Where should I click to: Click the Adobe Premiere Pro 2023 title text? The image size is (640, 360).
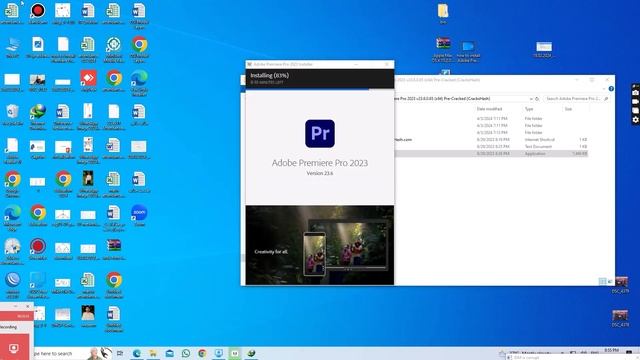320,163
